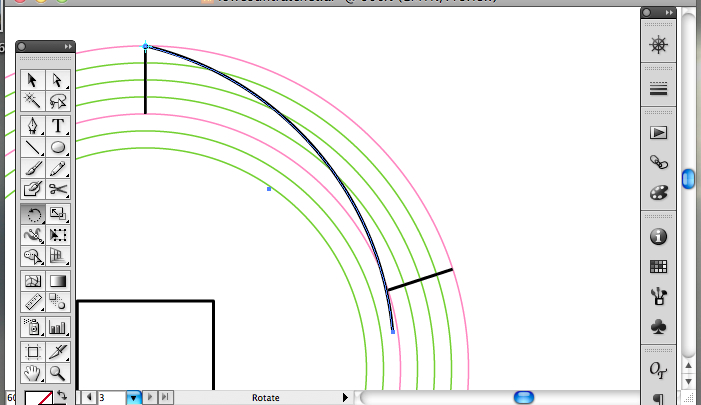Switch to the Scale tool
Viewport: 701px width, 405px height.
58,215
